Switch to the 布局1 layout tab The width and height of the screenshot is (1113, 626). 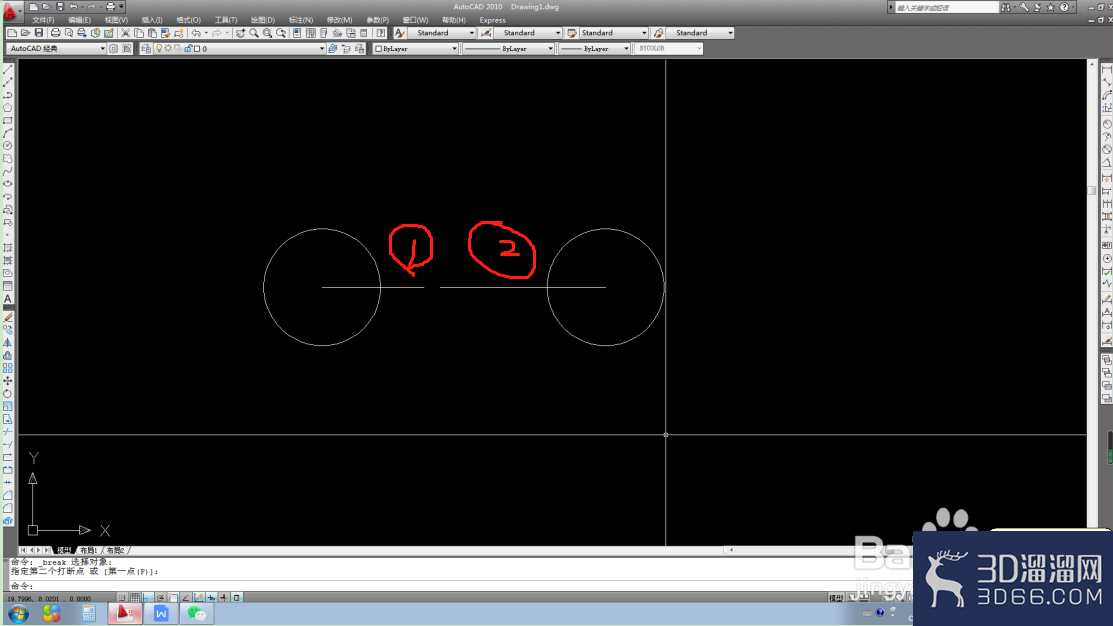coord(88,550)
